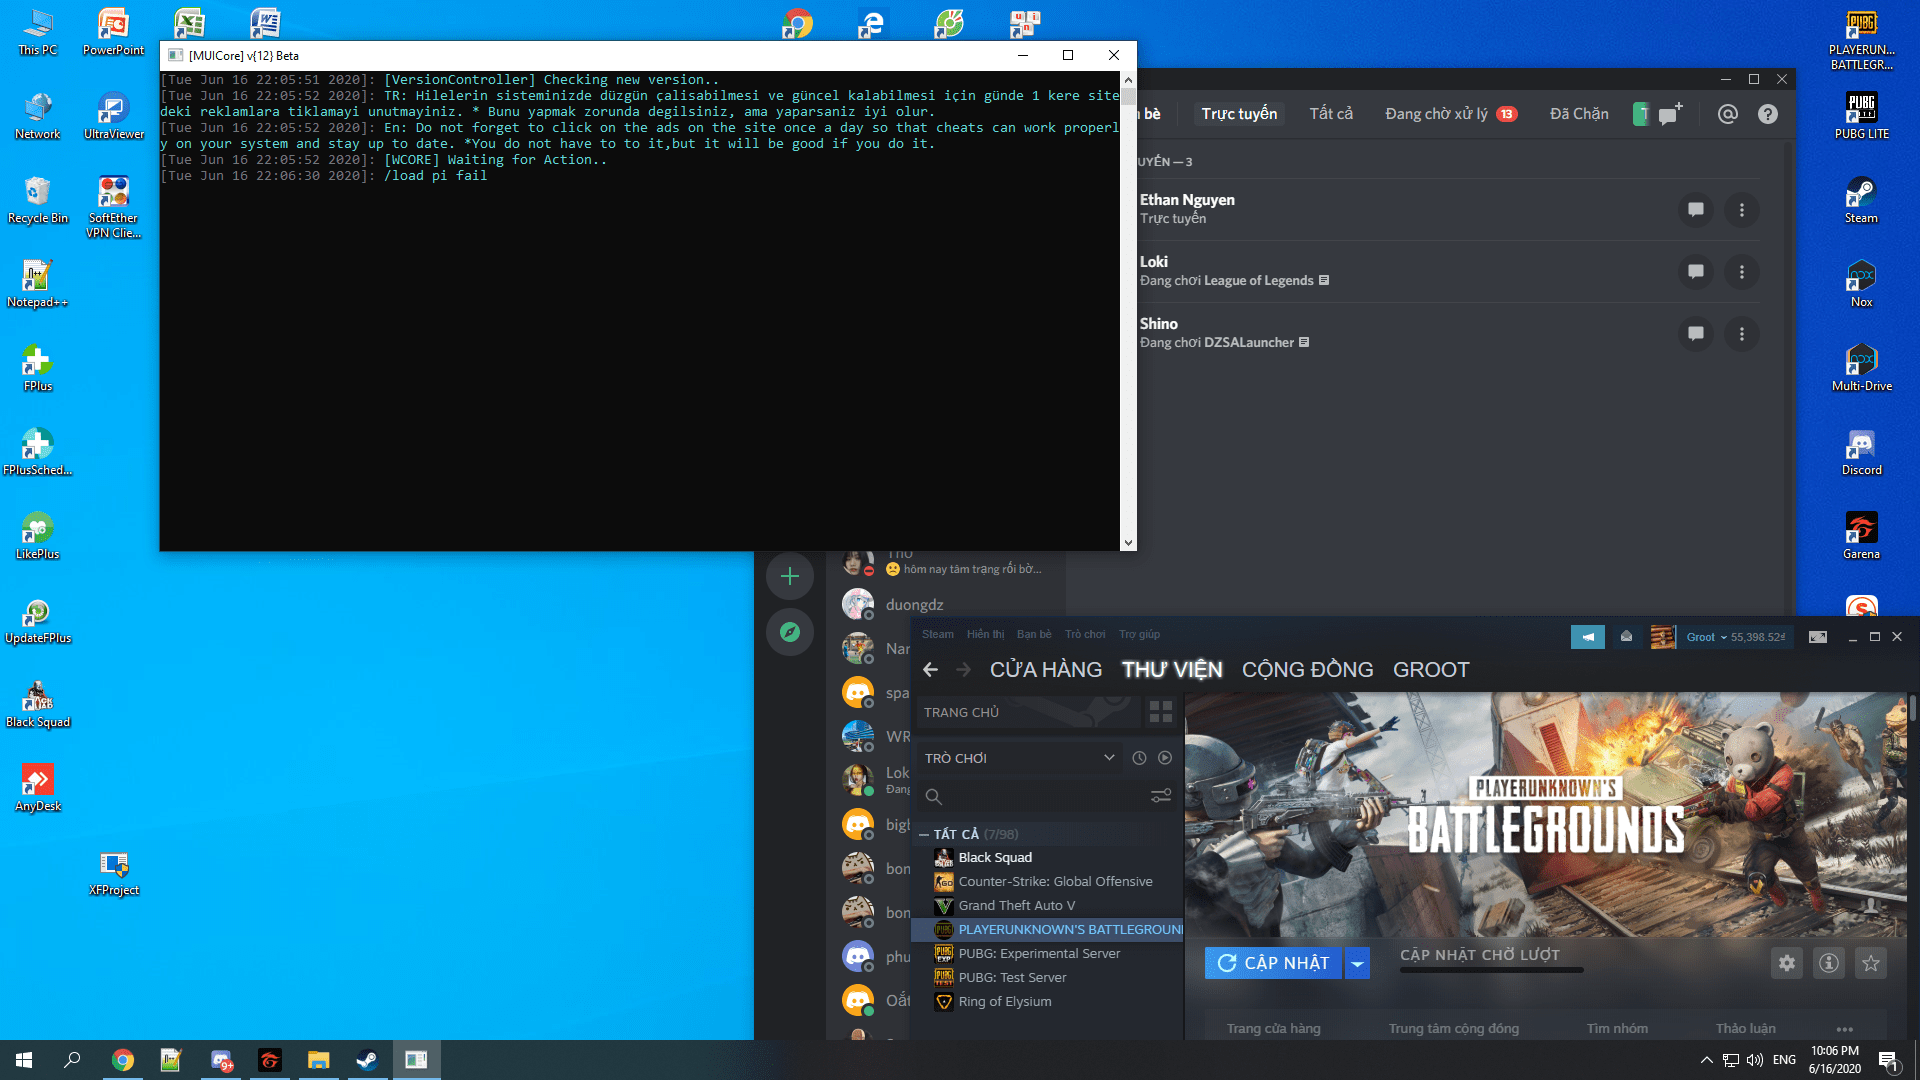Open SoftEther VPN Client desktop icon
This screenshot has width=1920, height=1080.
point(113,207)
